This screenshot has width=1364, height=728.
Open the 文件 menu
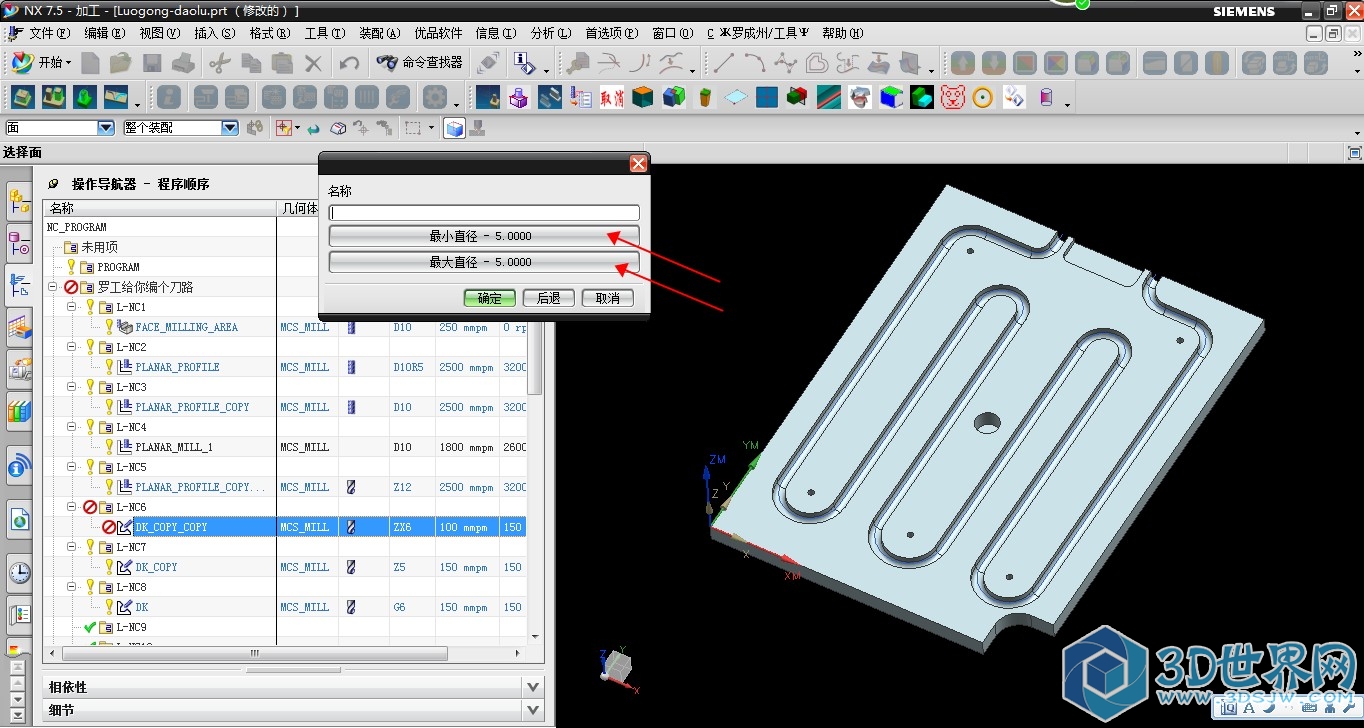click(50, 33)
